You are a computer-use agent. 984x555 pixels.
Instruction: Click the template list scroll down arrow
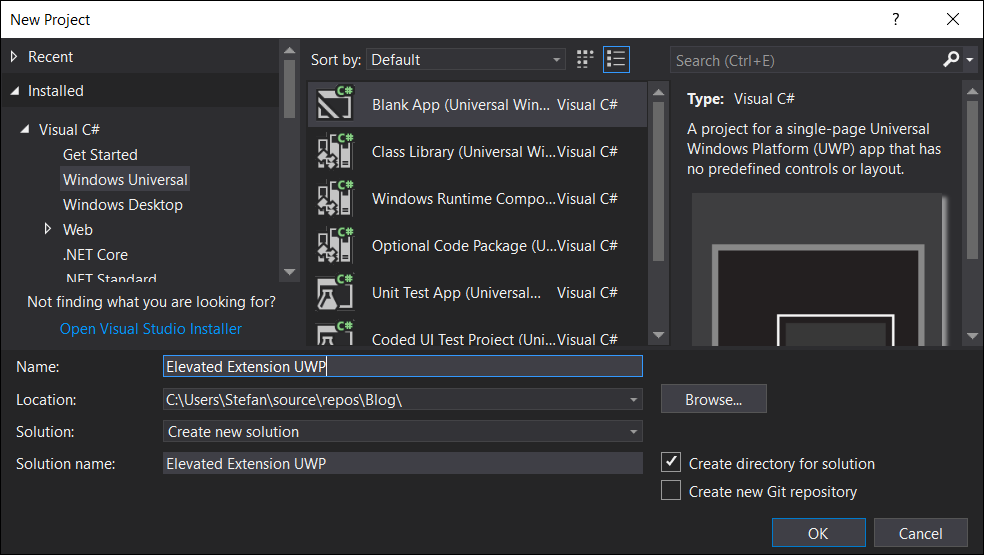[658, 335]
